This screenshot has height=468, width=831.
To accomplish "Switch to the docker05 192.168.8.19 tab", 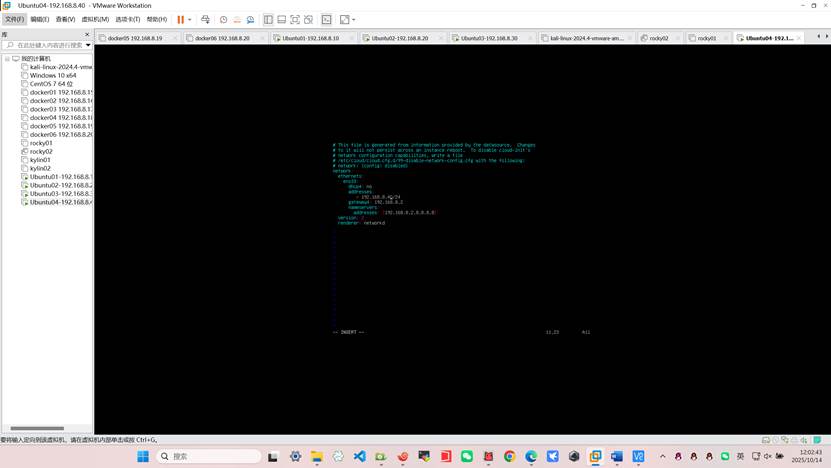I will coord(135,38).
